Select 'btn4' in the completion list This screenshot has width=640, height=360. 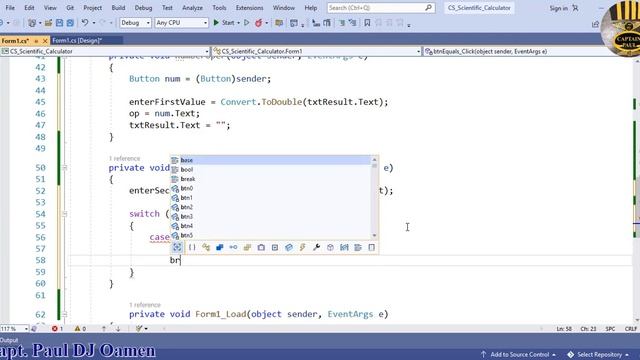[270, 226]
